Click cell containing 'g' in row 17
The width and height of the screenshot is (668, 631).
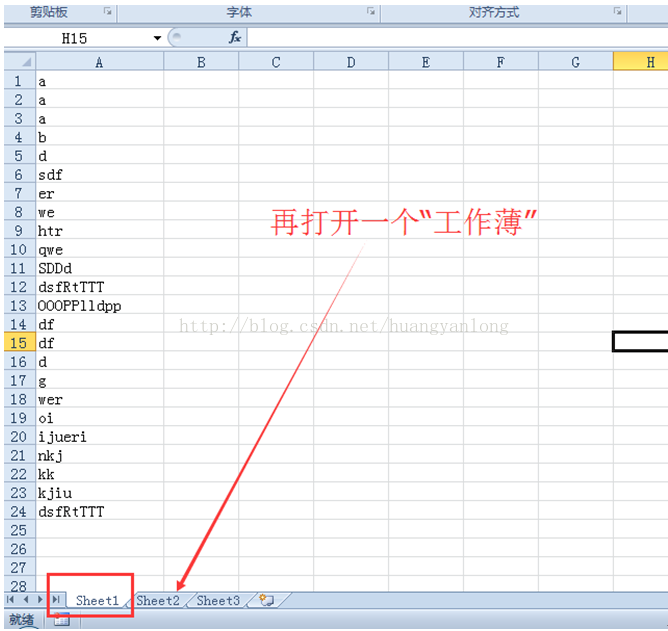[100, 380]
